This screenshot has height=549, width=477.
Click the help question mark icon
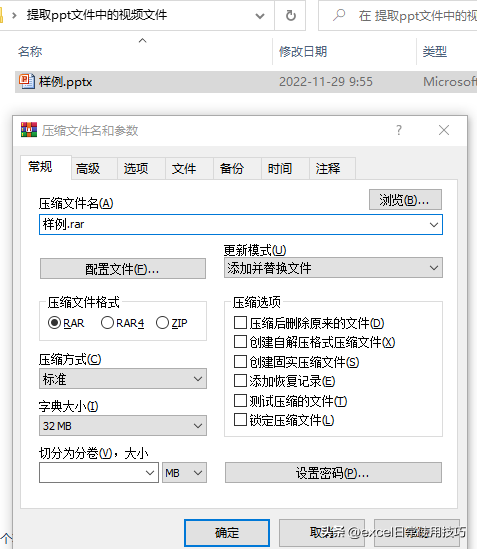pyautogui.click(x=399, y=130)
